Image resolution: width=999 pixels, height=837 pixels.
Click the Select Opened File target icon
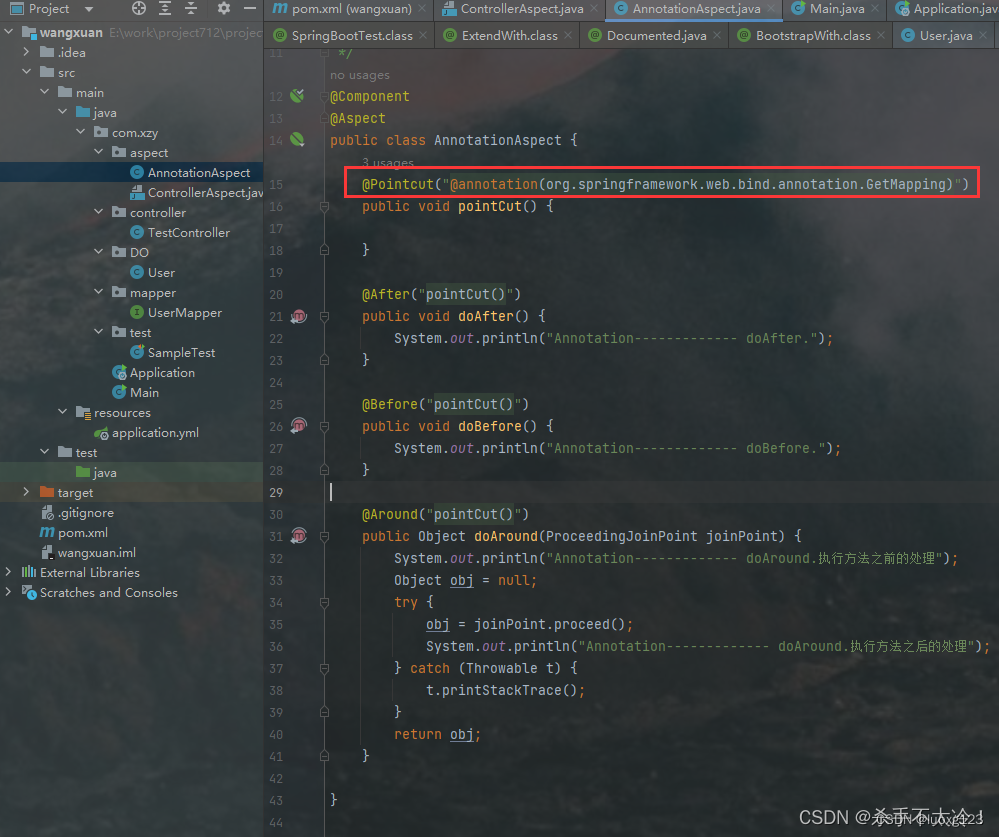pos(139,8)
